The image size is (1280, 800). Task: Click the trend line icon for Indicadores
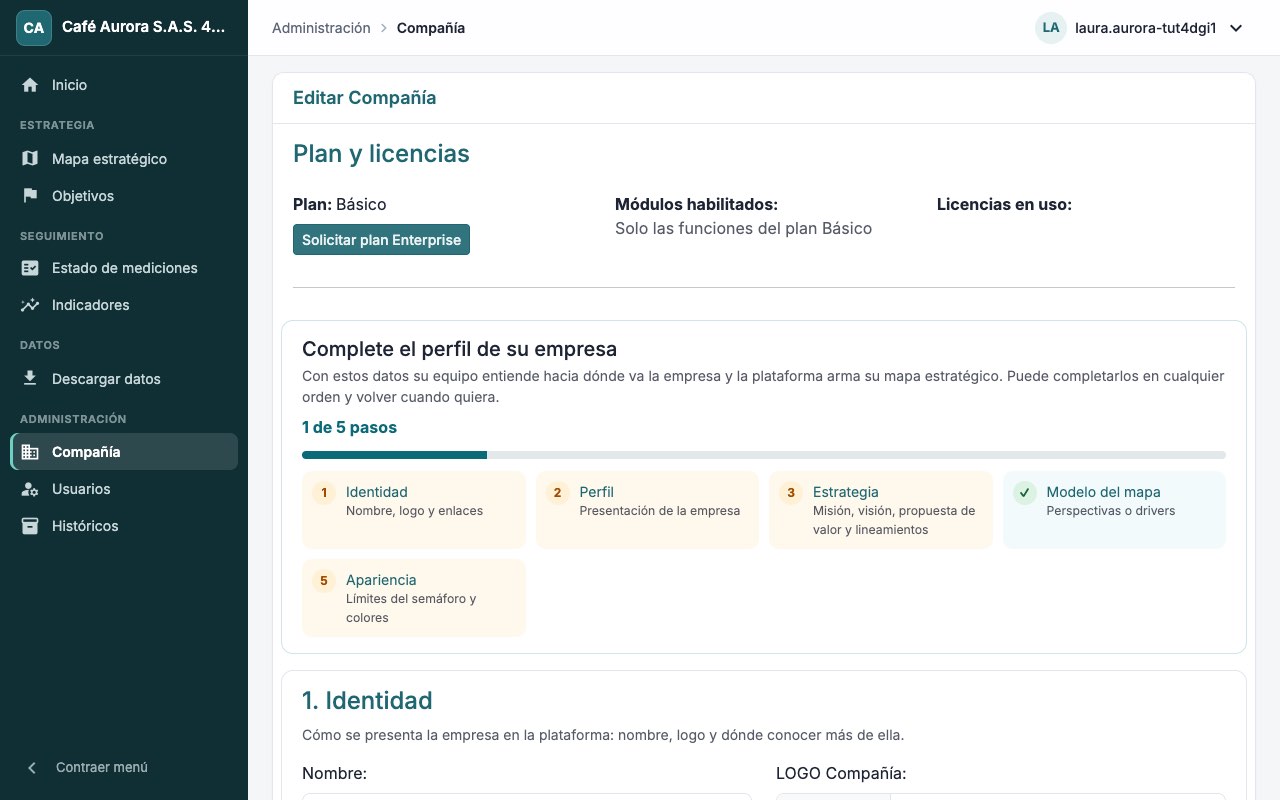point(30,305)
